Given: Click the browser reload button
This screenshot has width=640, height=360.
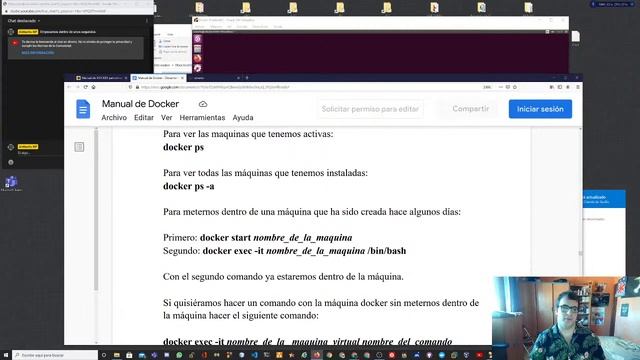Looking at the screenshot, I should click(85, 87).
